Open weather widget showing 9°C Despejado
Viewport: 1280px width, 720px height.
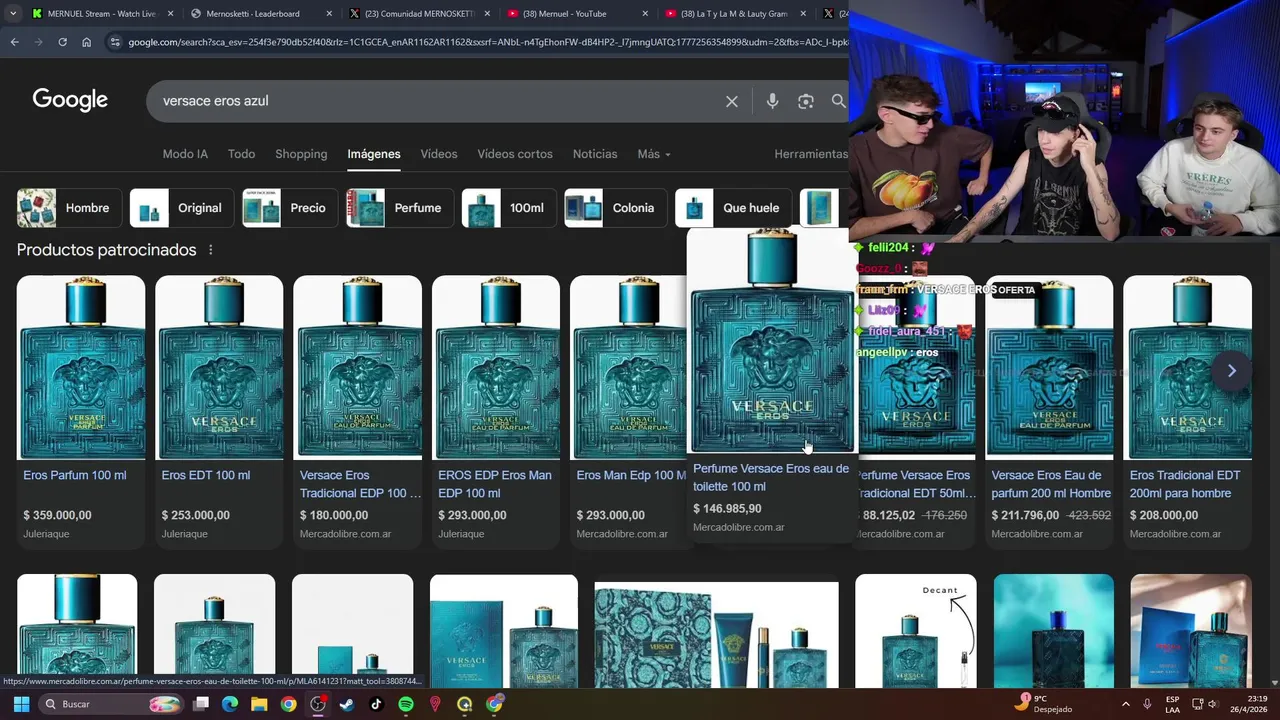point(1045,704)
